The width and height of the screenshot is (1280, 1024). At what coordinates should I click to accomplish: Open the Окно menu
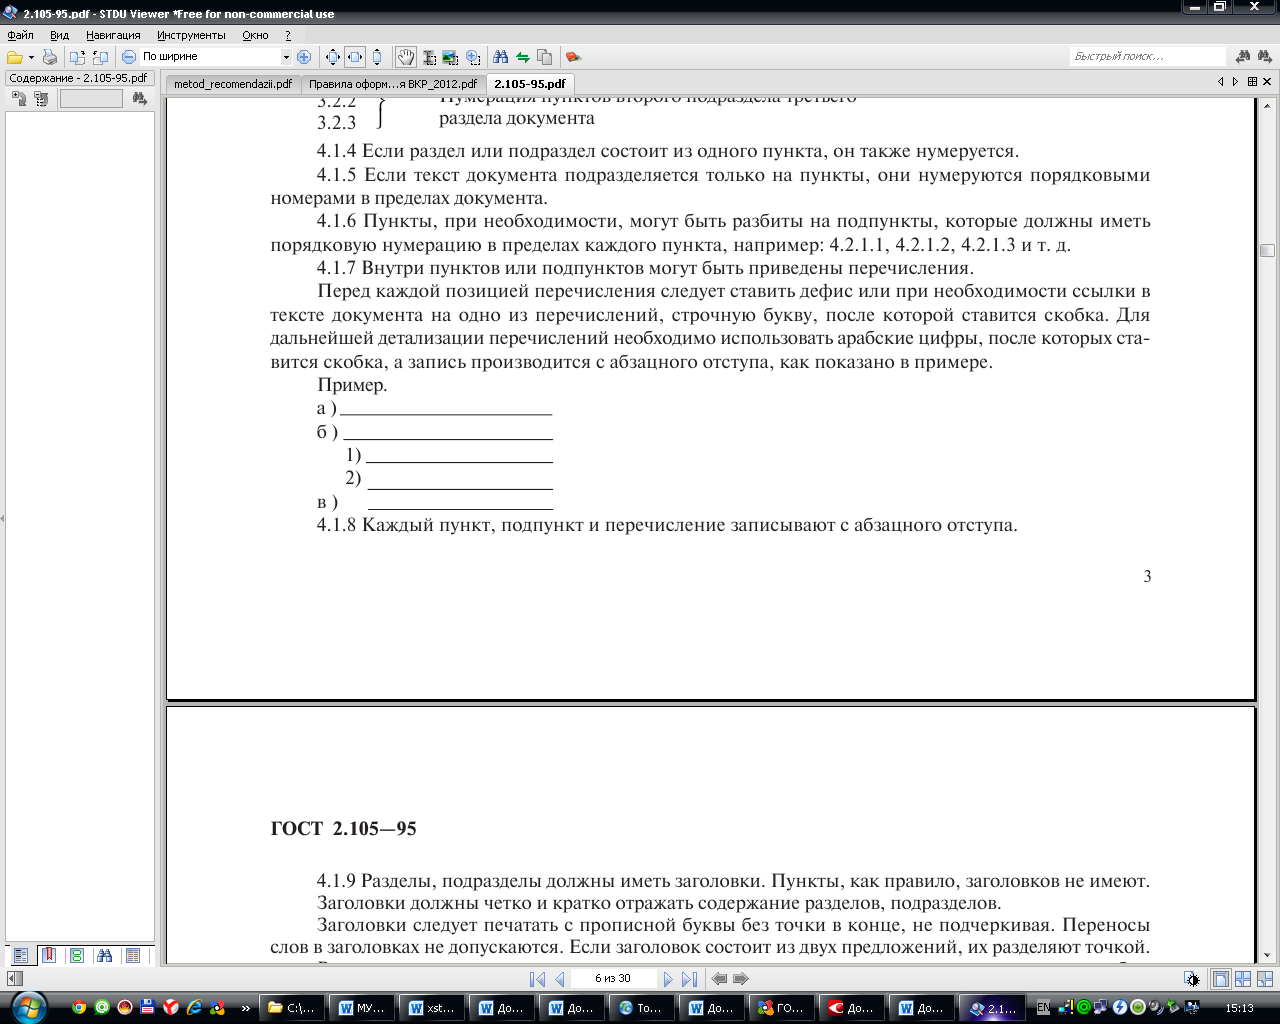click(x=255, y=35)
